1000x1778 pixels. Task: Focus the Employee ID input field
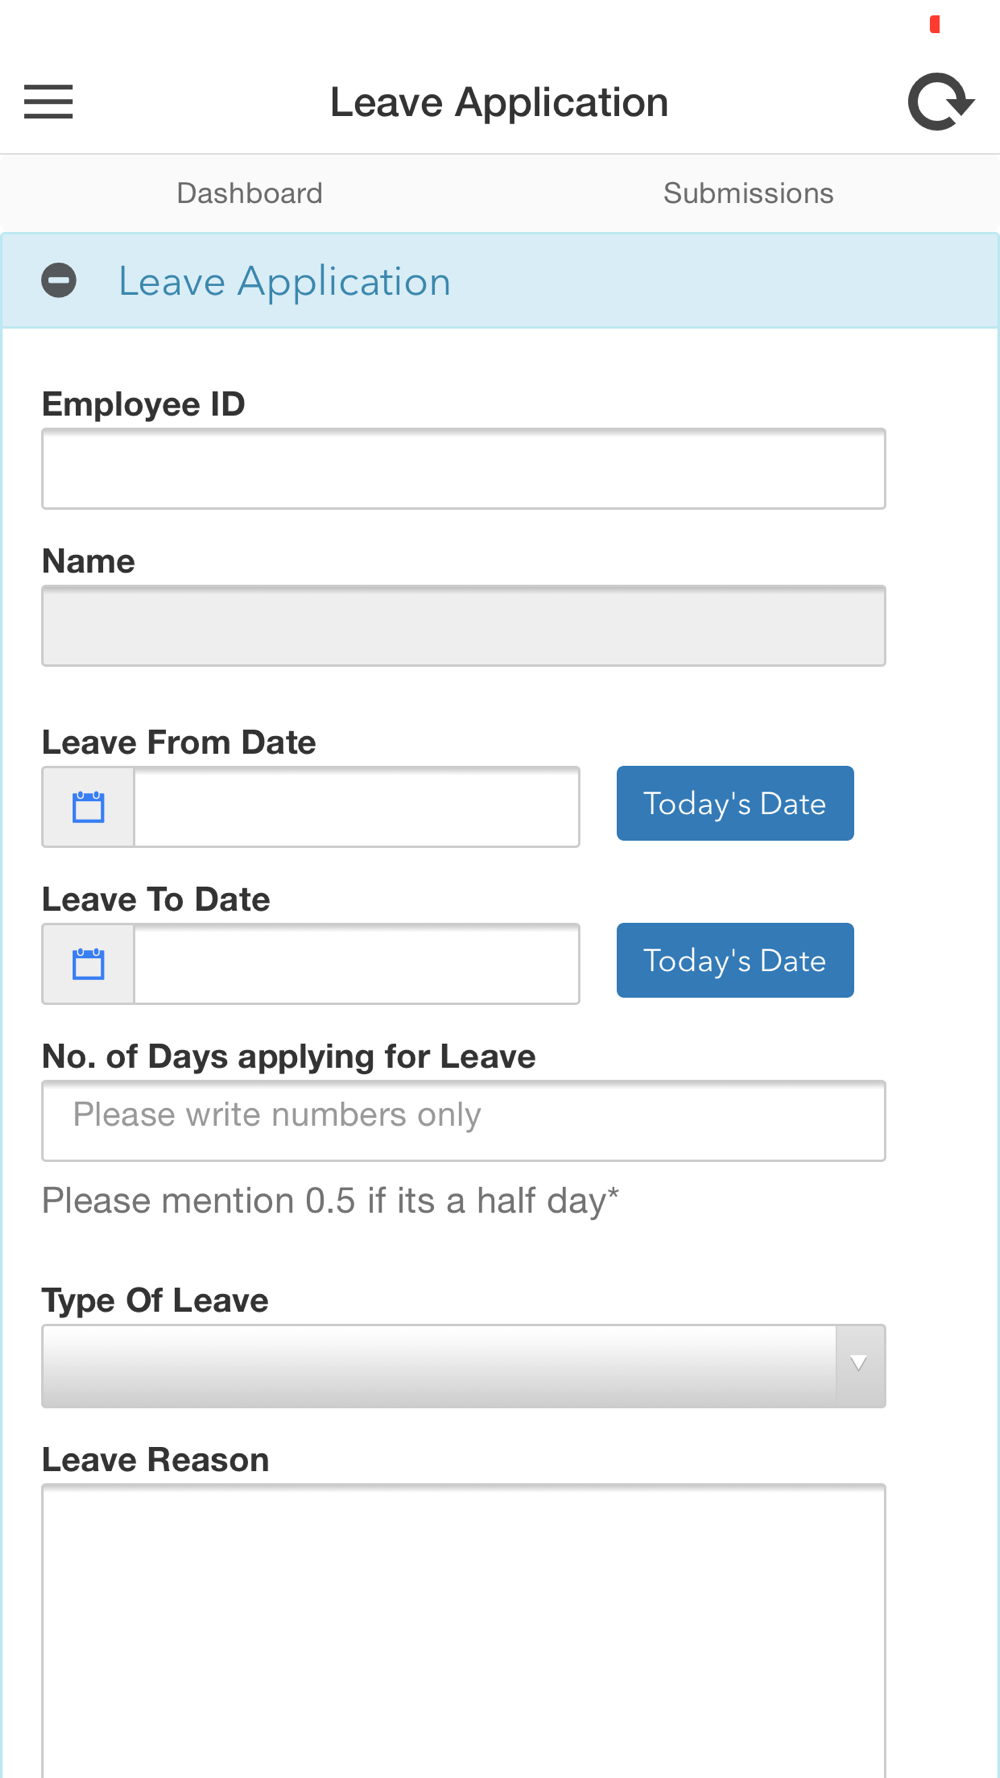tap(463, 469)
